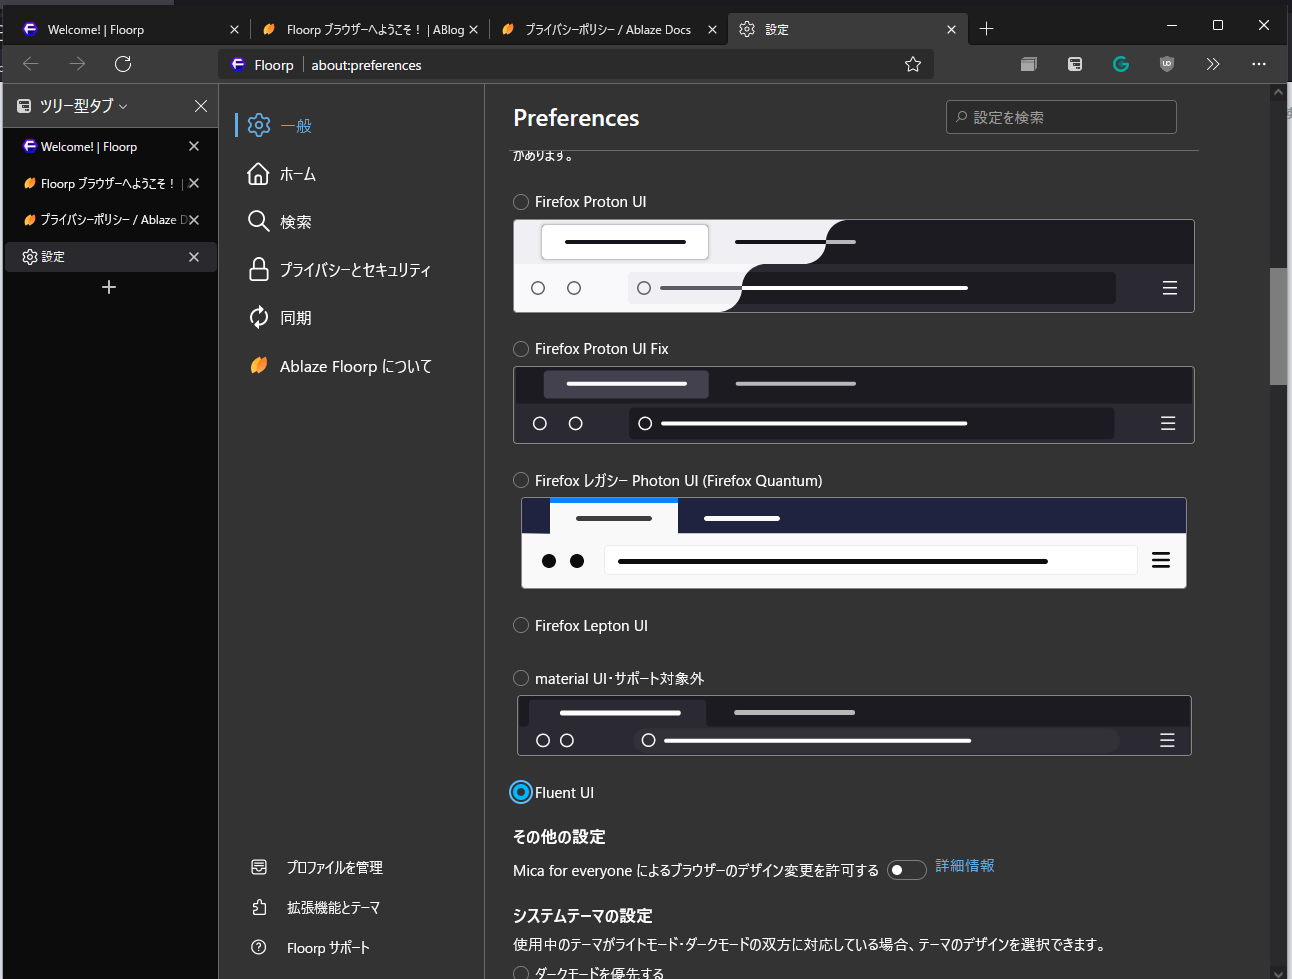
Task: Open a new tab with the plus button
Action: 986,29
